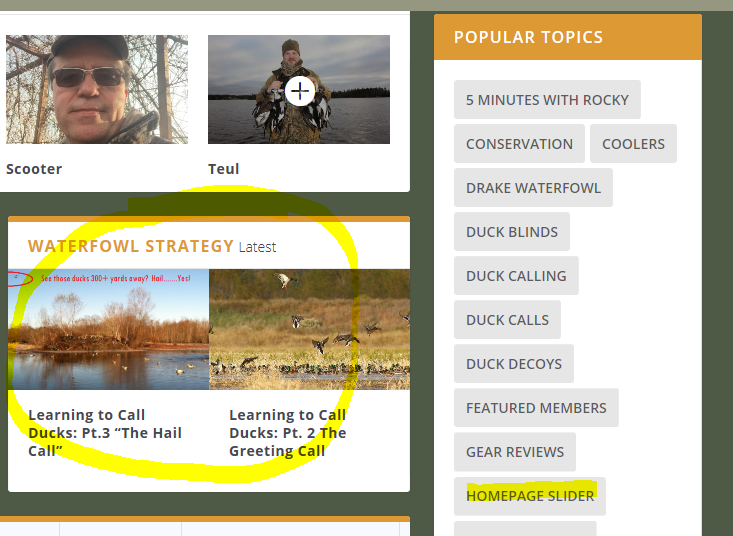Select the Duck Blinds tag

point(511,232)
